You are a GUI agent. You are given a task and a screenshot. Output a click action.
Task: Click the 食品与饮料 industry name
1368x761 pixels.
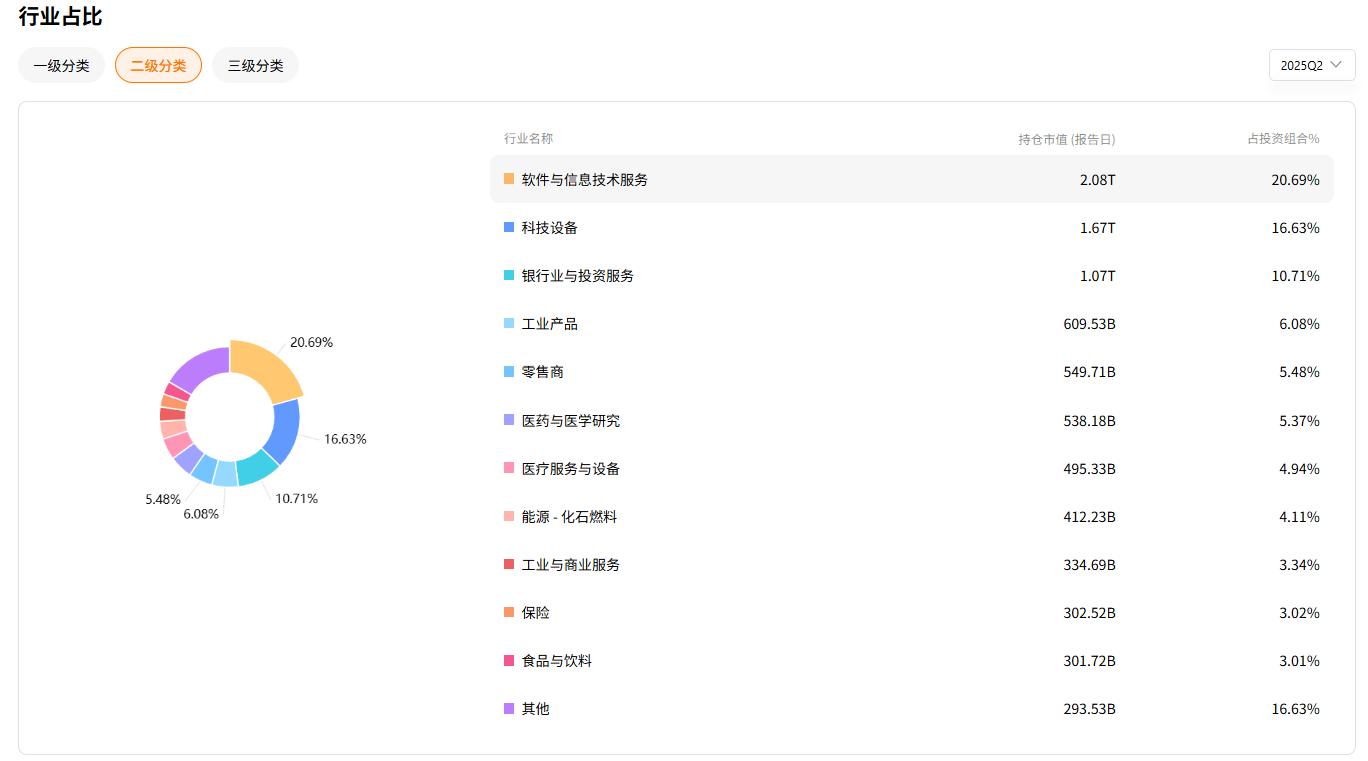[556, 661]
